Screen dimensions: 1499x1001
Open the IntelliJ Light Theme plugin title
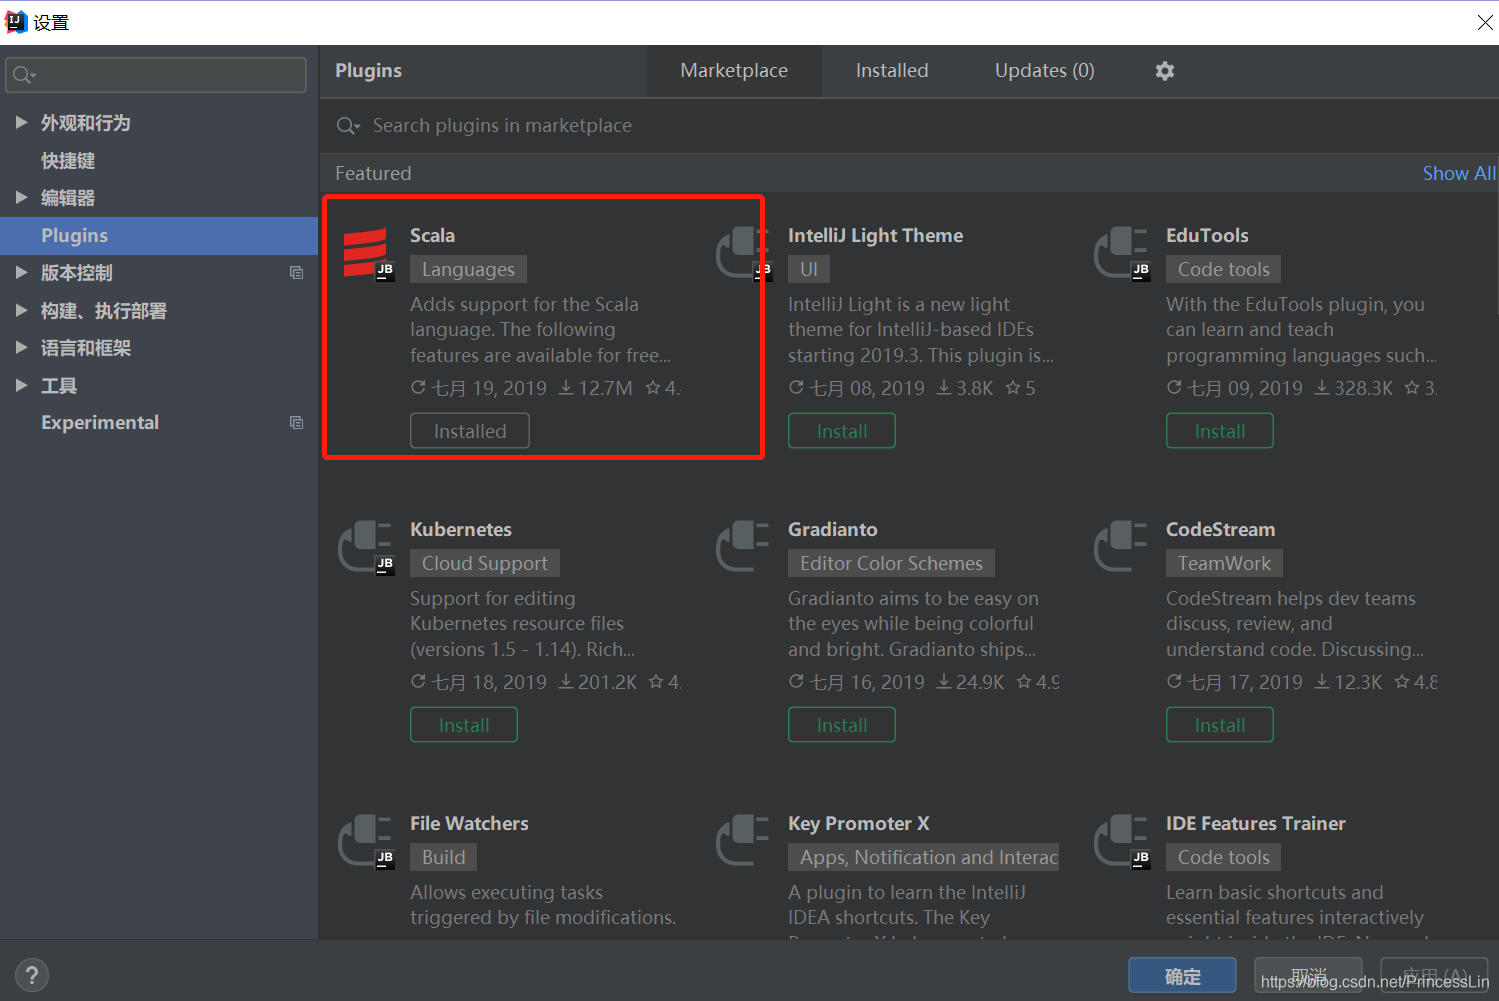pyautogui.click(x=875, y=235)
